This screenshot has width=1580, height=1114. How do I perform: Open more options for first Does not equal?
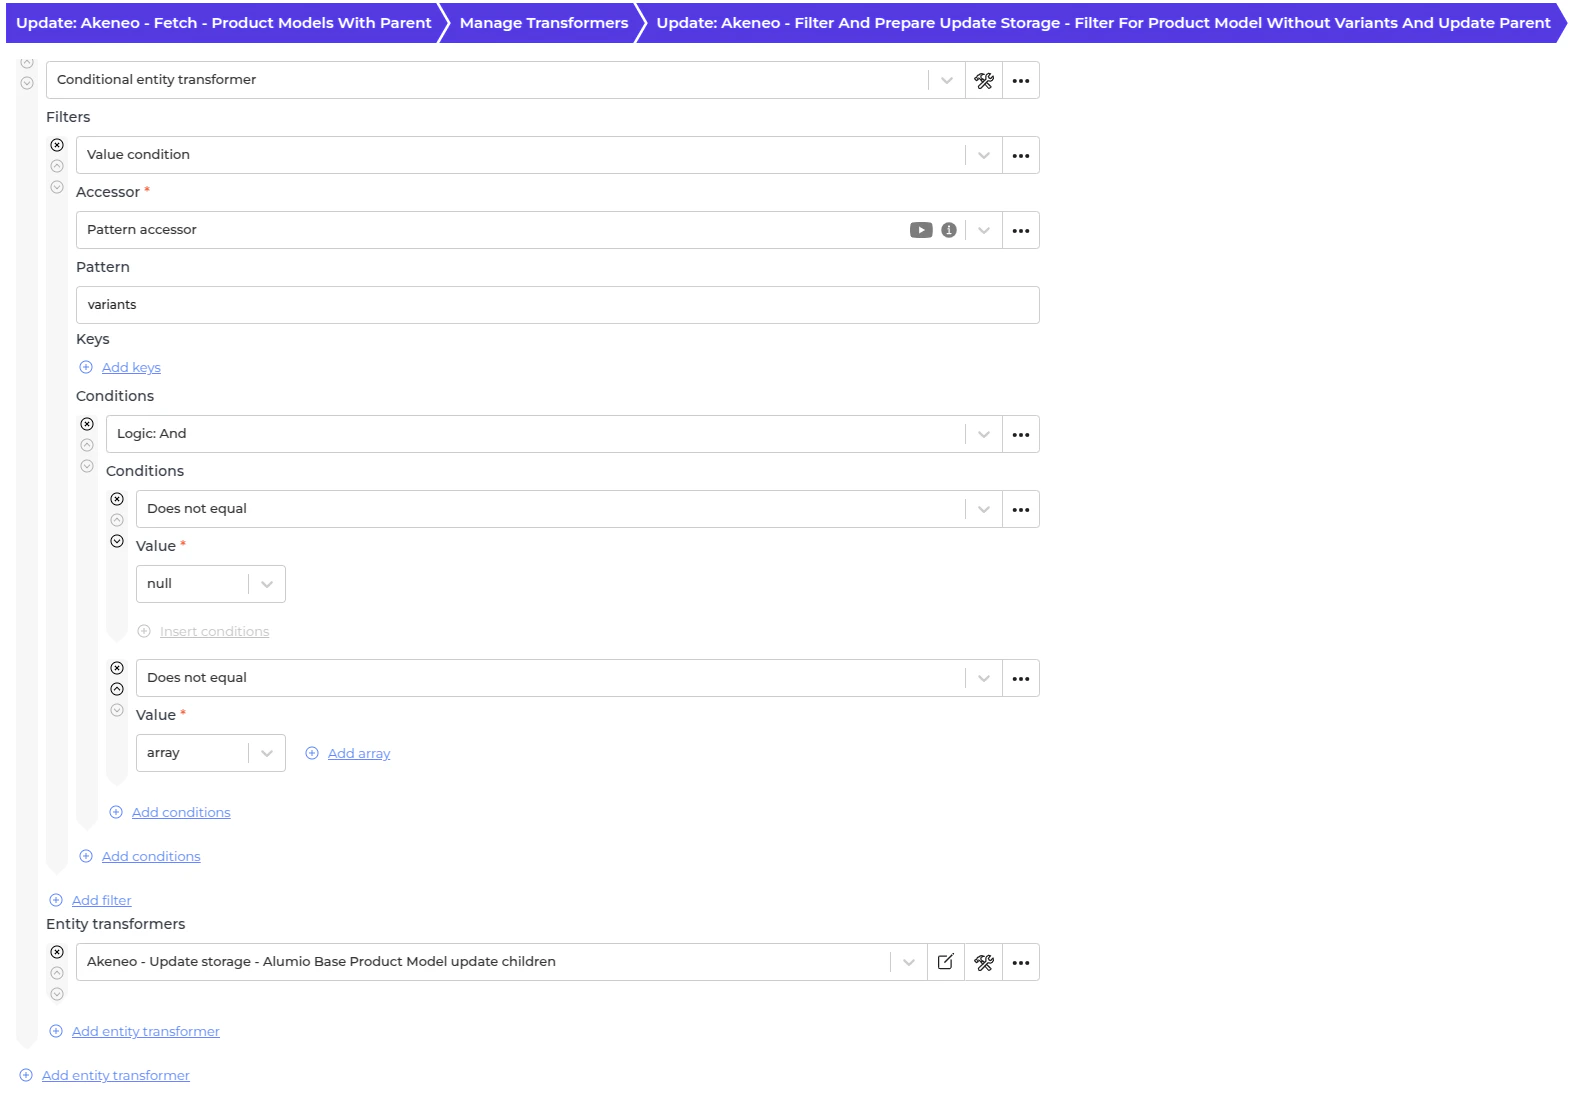[x=1021, y=509]
